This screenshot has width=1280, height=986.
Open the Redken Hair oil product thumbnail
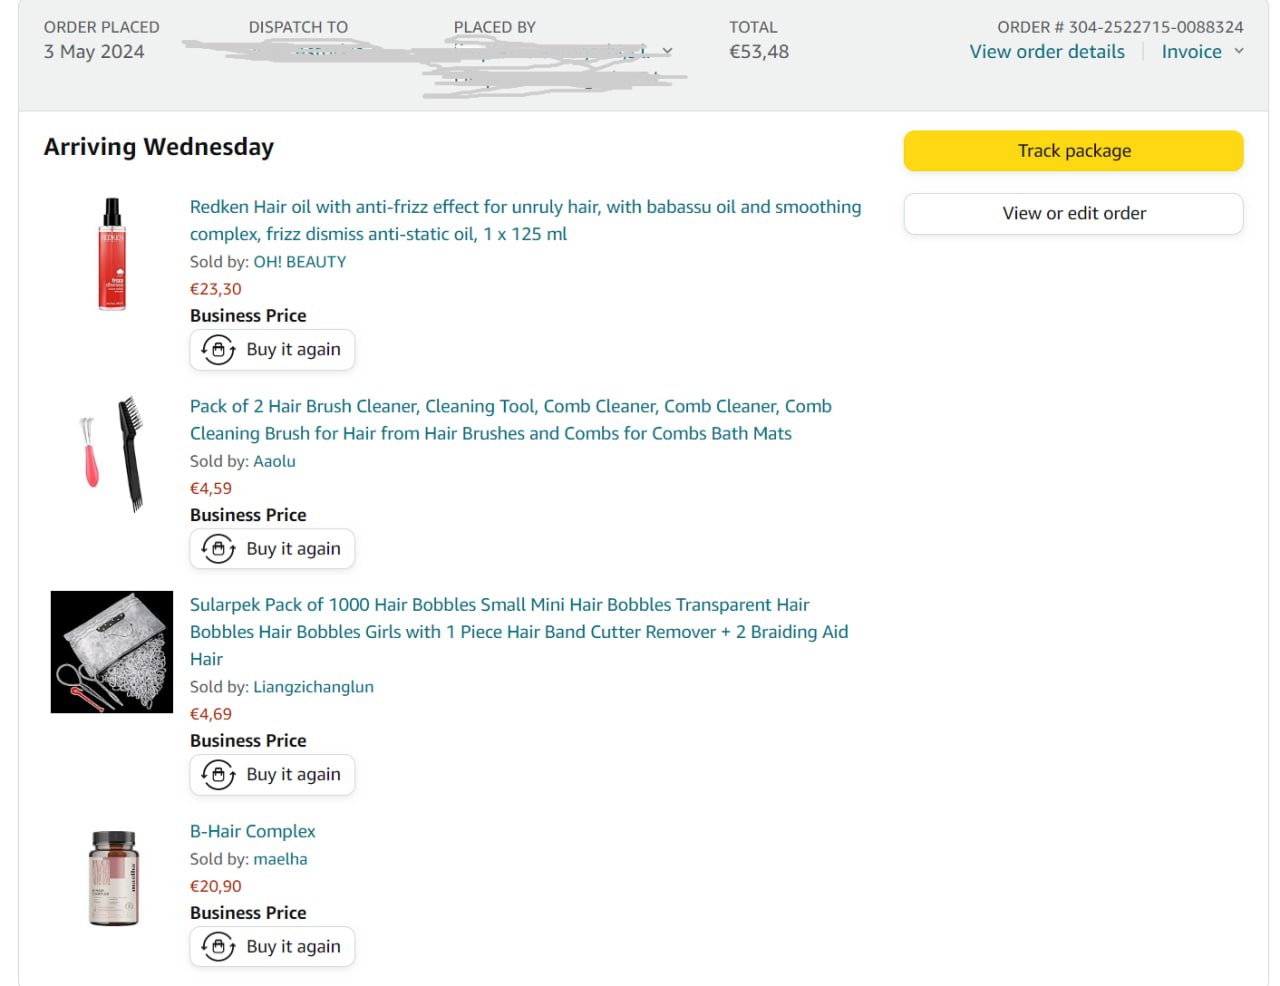click(x=112, y=254)
